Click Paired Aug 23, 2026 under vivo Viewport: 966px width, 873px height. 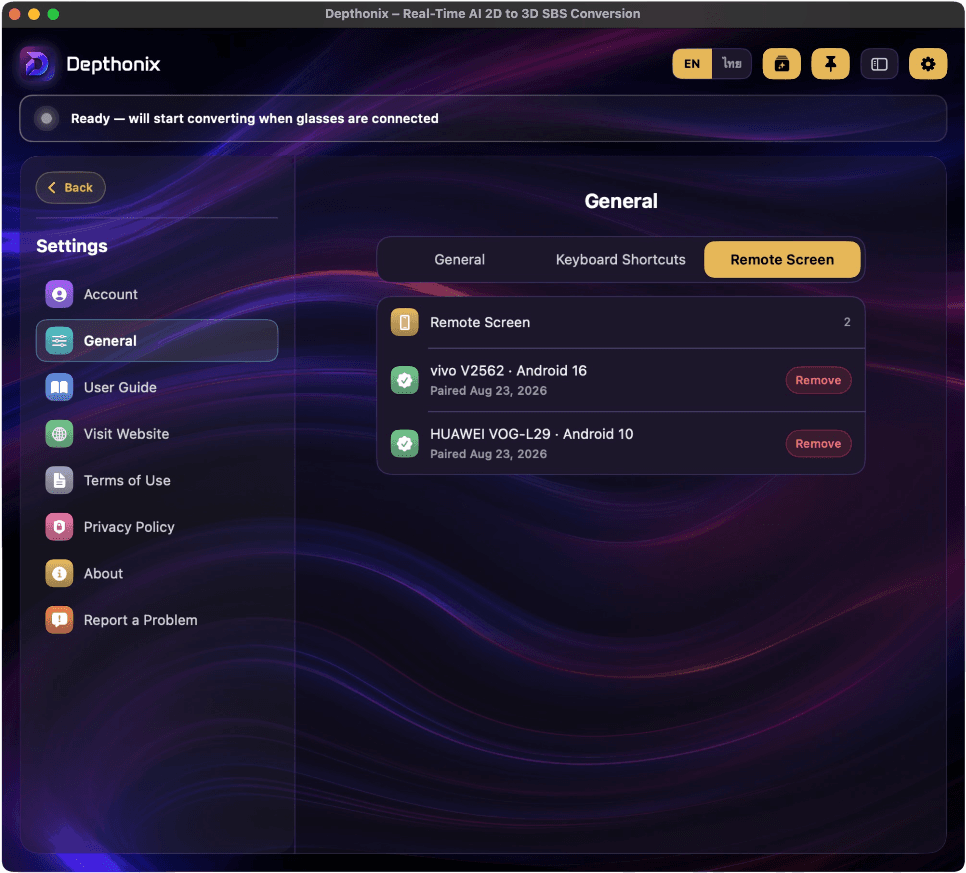tap(489, 391)
